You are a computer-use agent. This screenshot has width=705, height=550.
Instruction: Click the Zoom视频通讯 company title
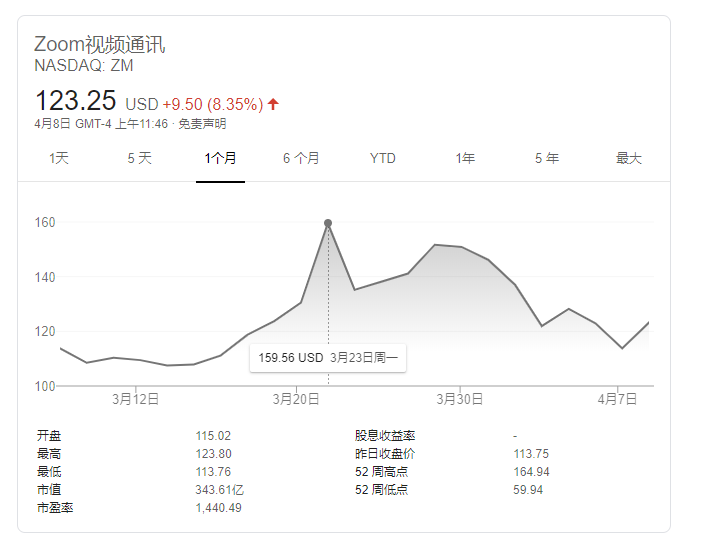click(100, 44)
